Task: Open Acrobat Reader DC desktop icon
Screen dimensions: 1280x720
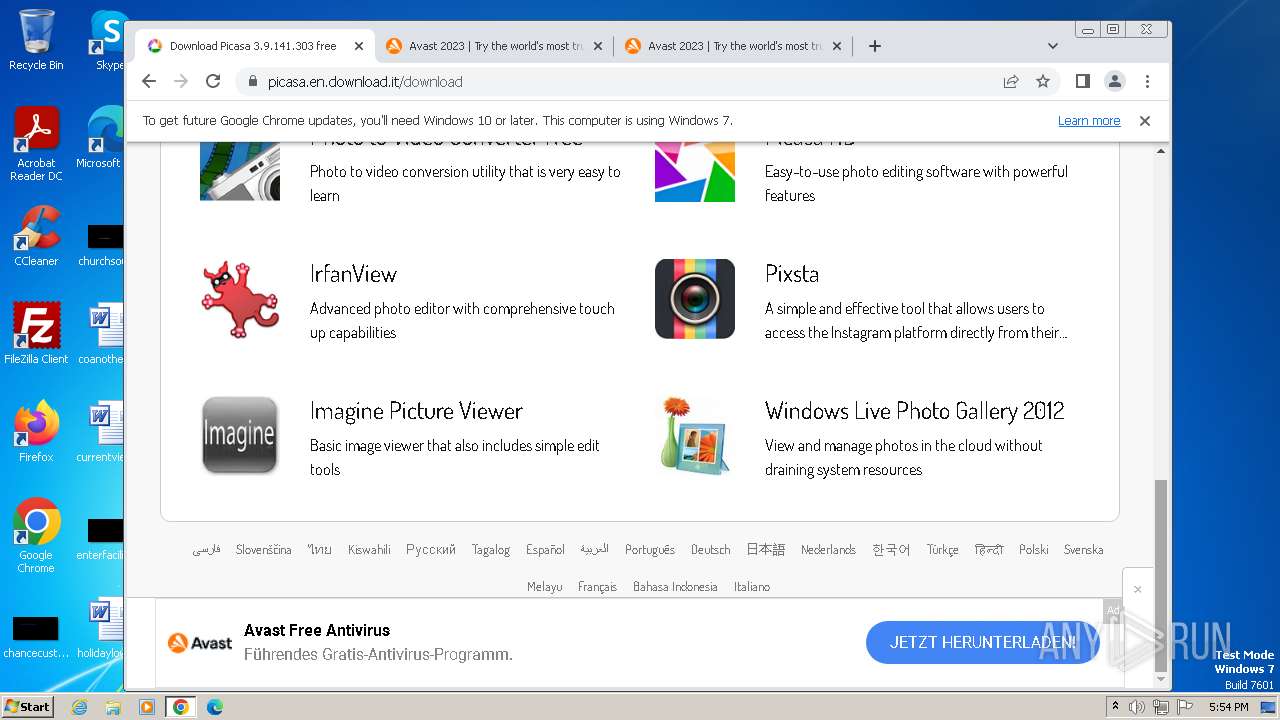Action: coord(36,144)
